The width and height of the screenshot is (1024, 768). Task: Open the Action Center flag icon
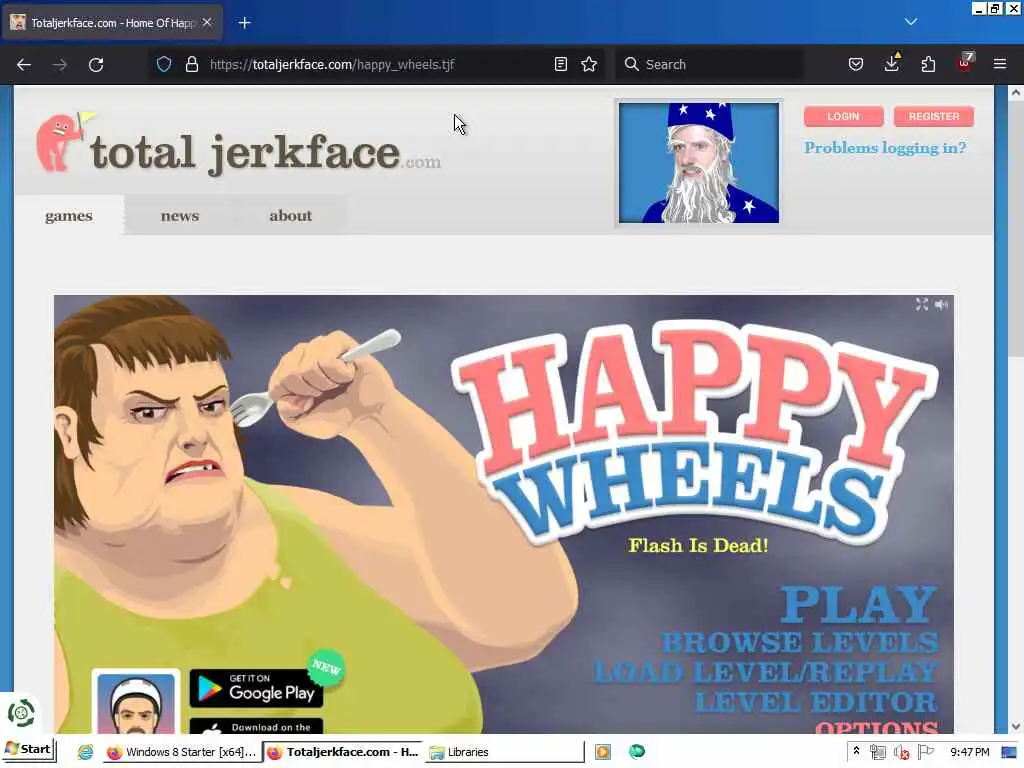point(925,752)
